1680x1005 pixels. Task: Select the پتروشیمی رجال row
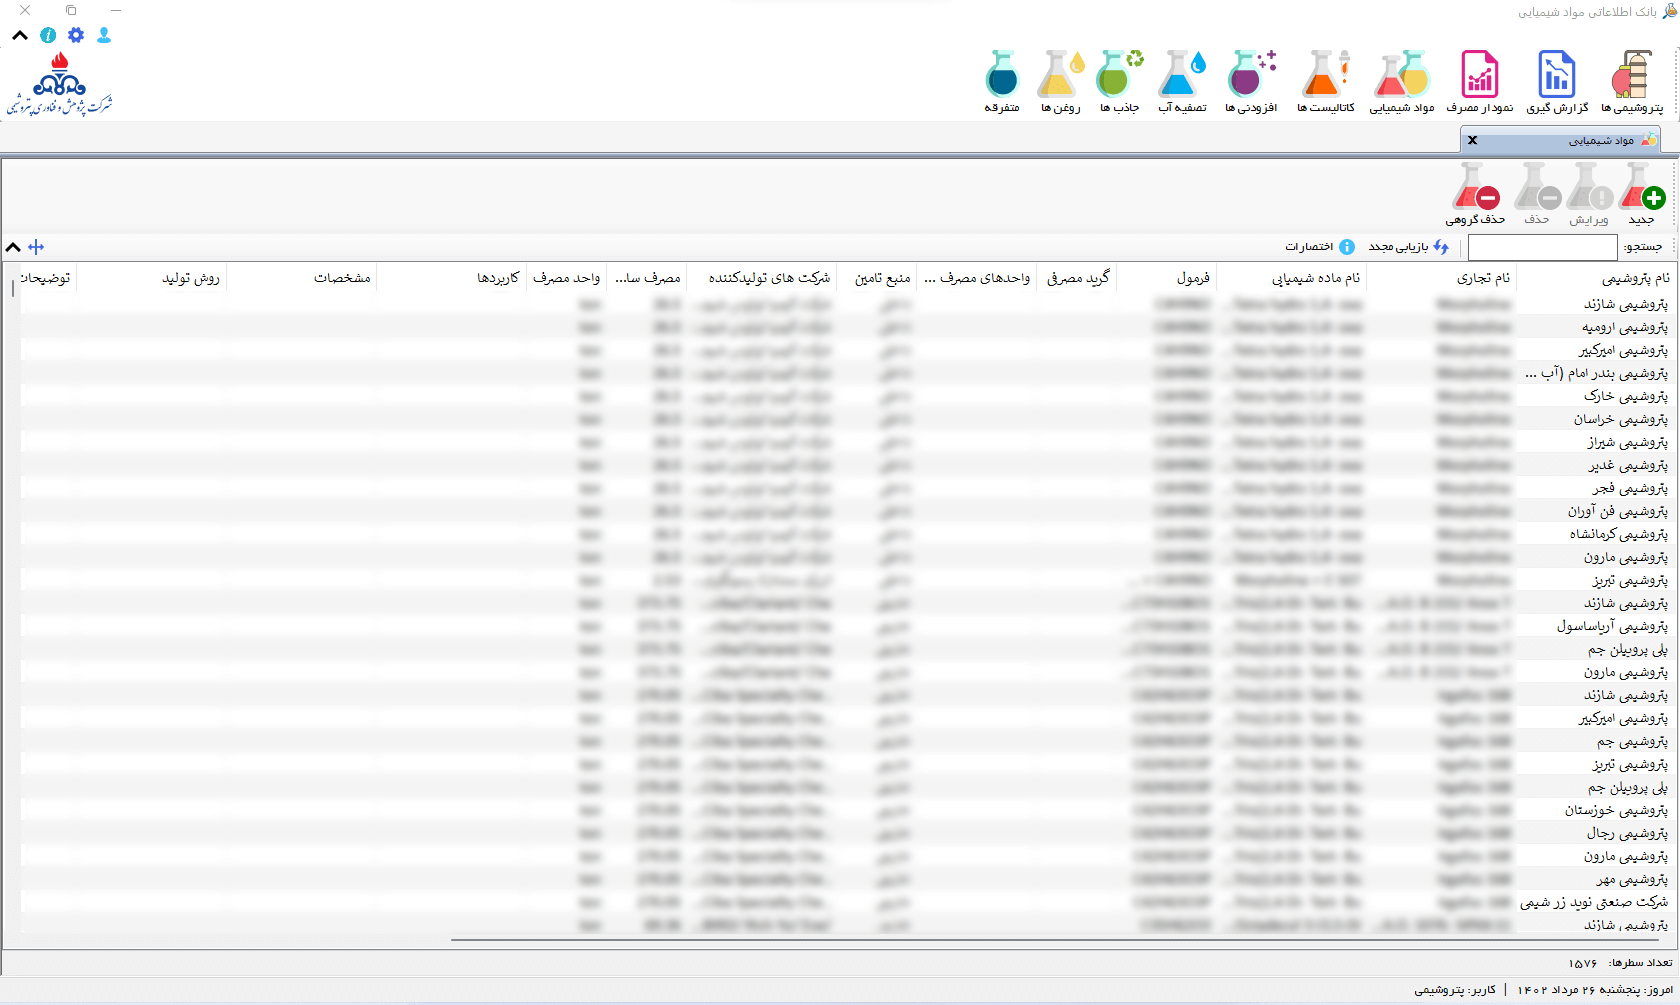click(848, 833)
